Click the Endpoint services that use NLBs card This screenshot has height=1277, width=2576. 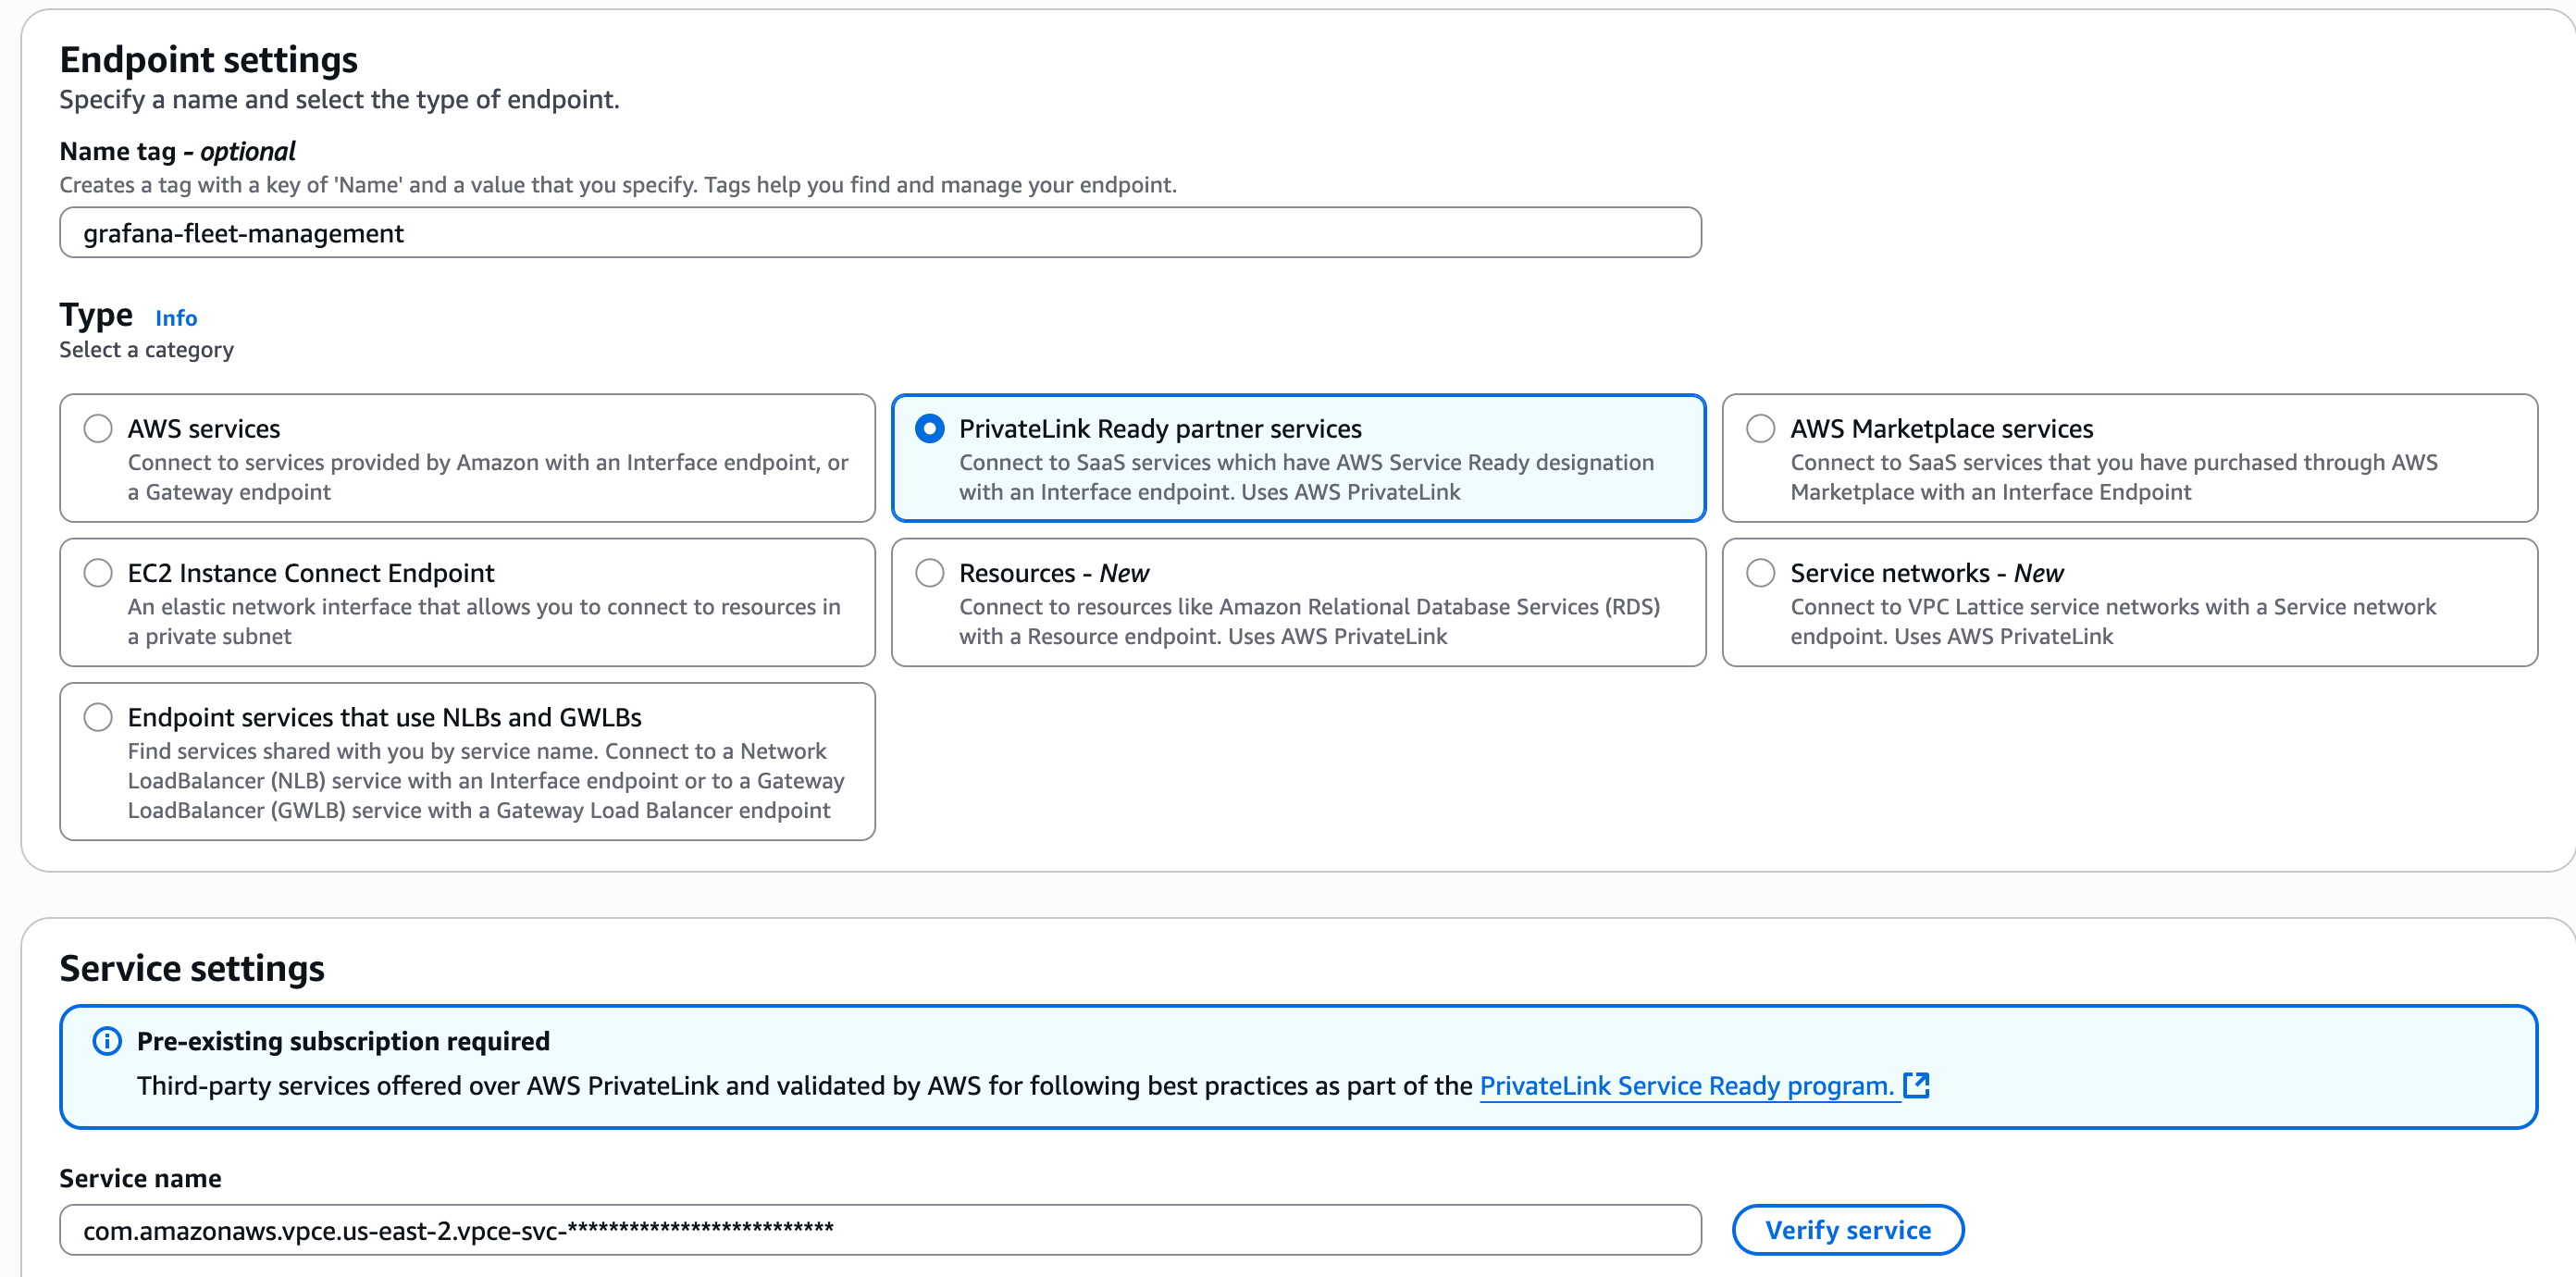coord(467,762)
